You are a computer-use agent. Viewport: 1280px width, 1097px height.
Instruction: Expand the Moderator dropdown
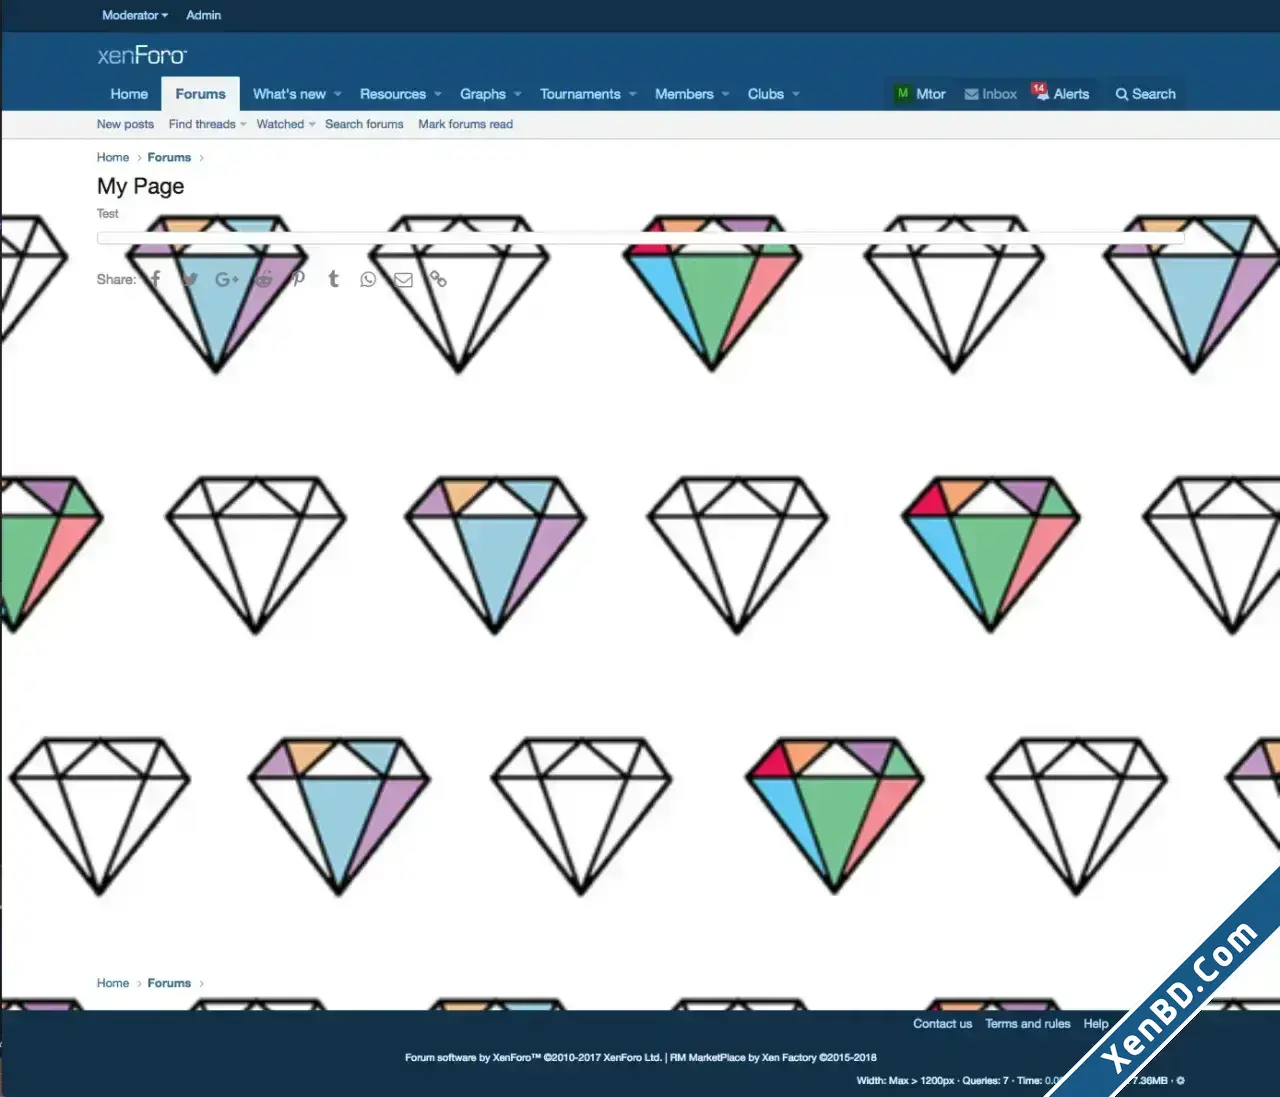135,15
